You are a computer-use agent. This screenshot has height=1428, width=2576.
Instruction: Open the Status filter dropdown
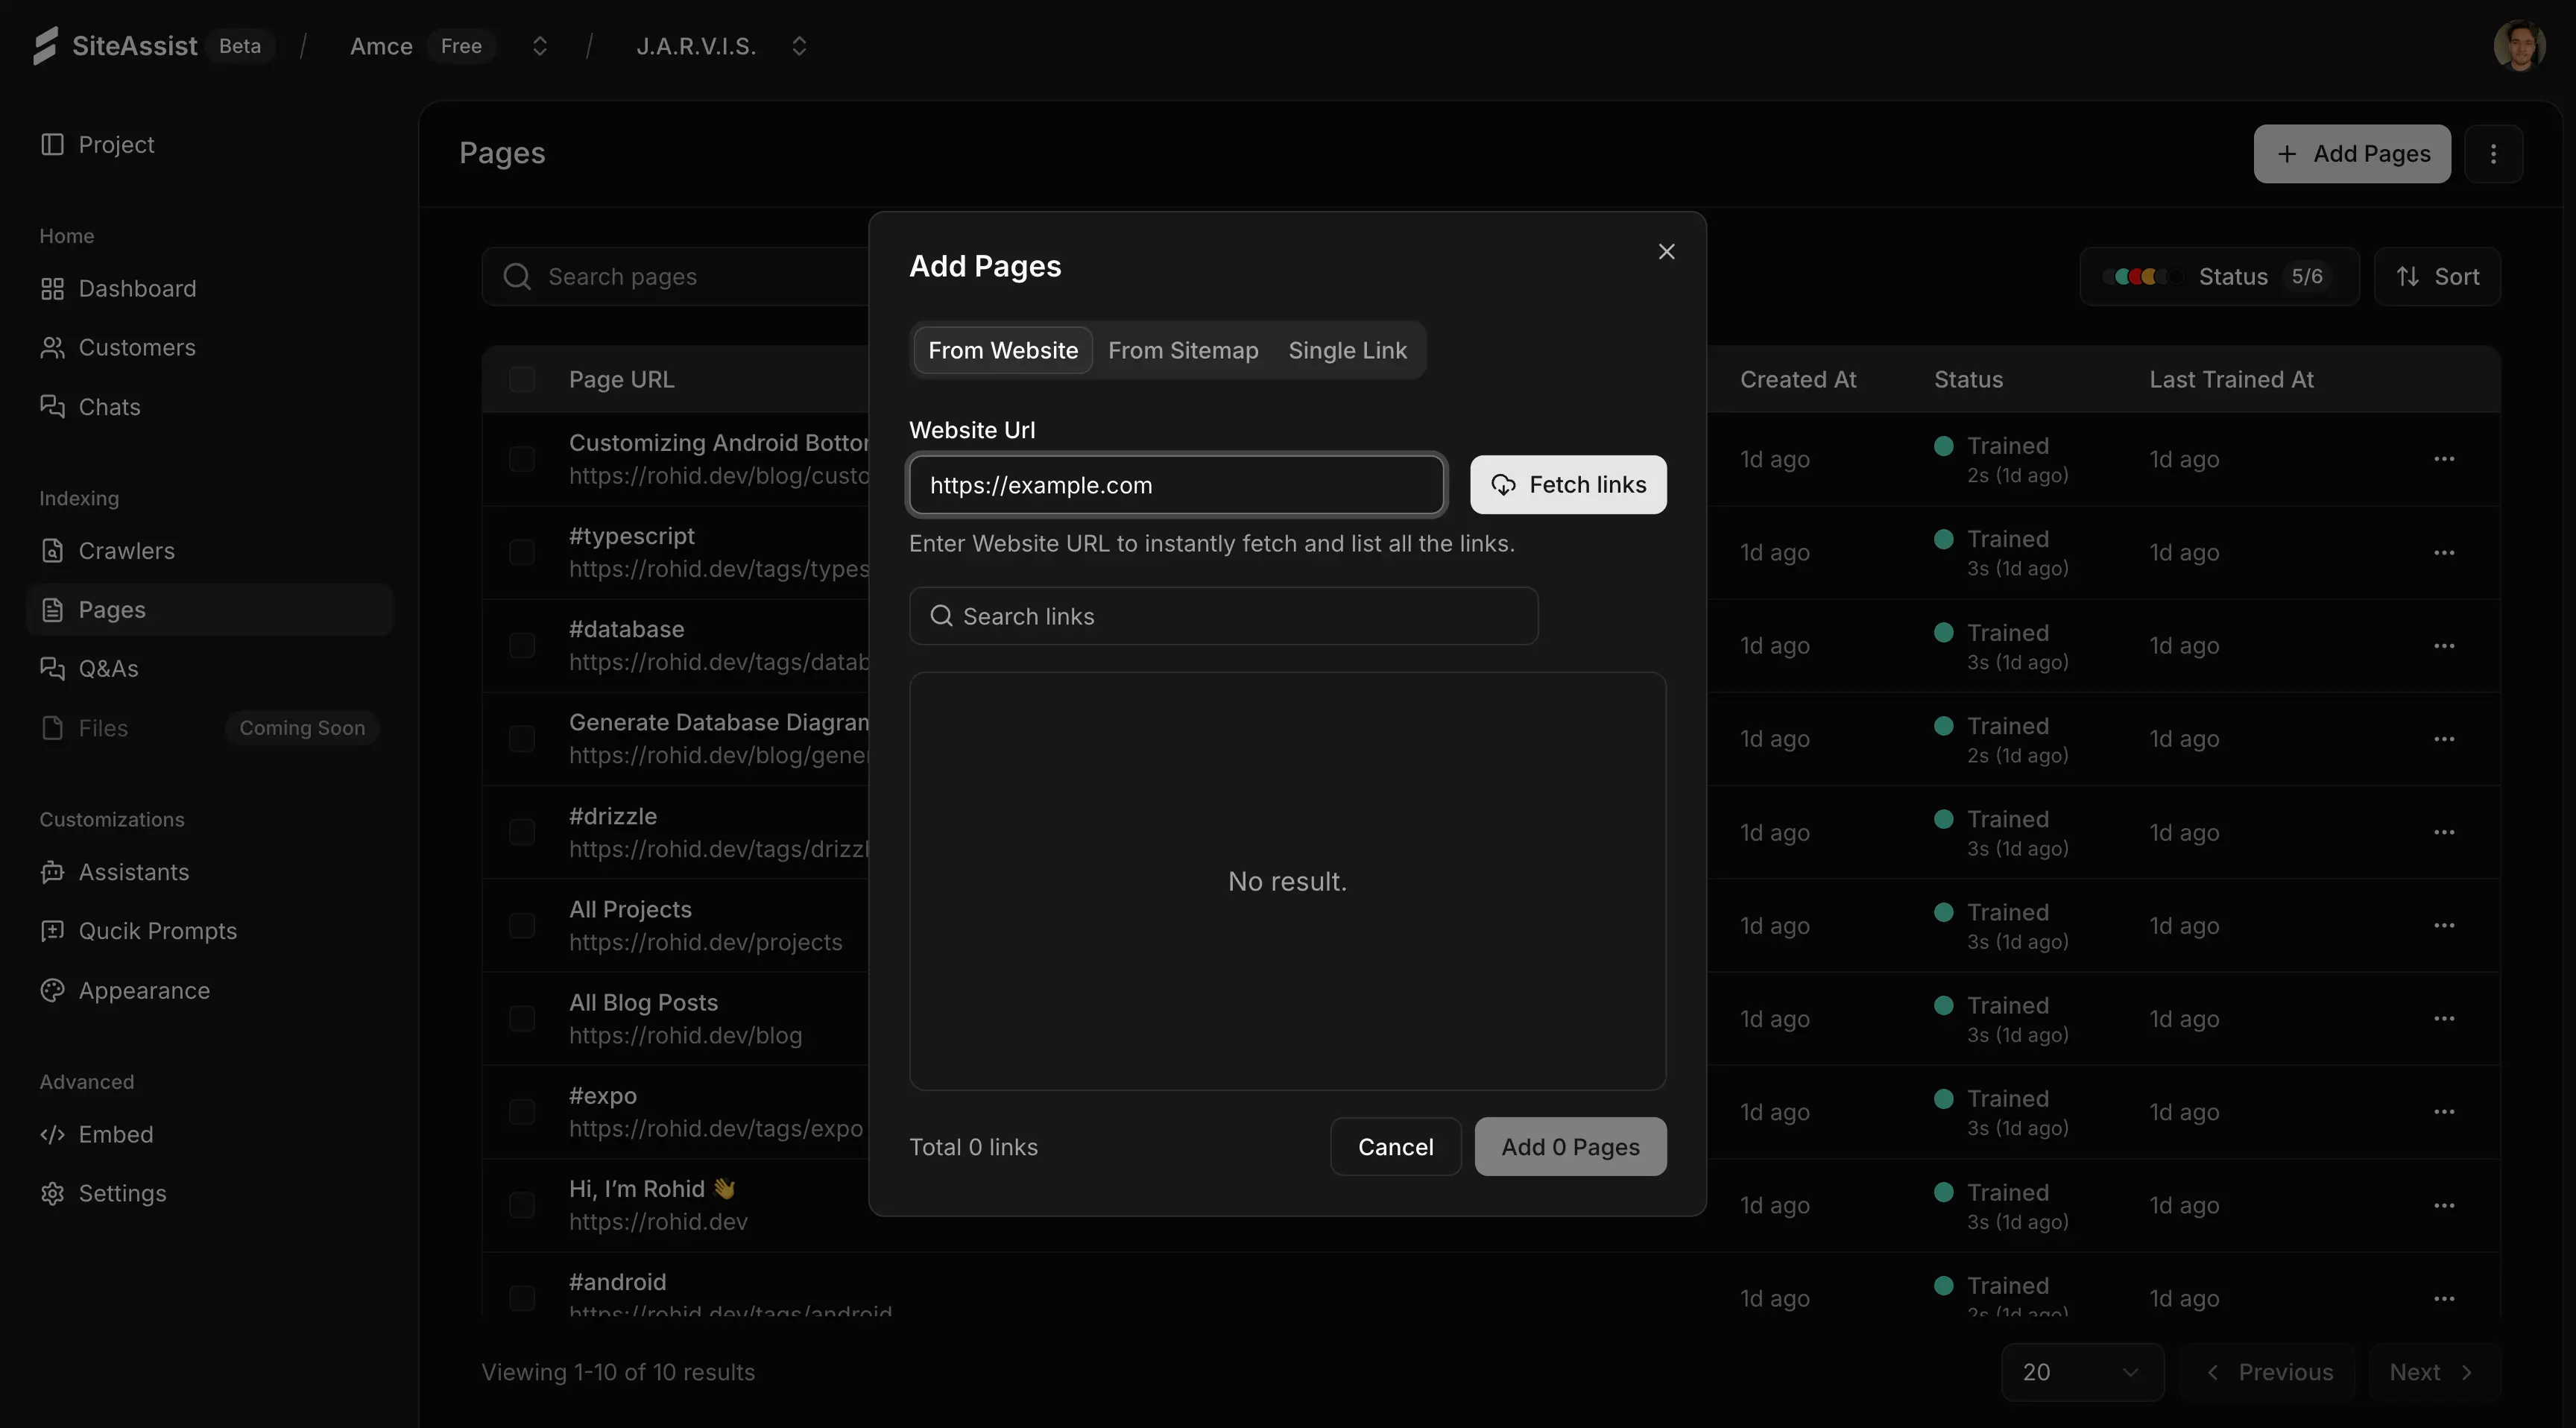(2219, 277)
